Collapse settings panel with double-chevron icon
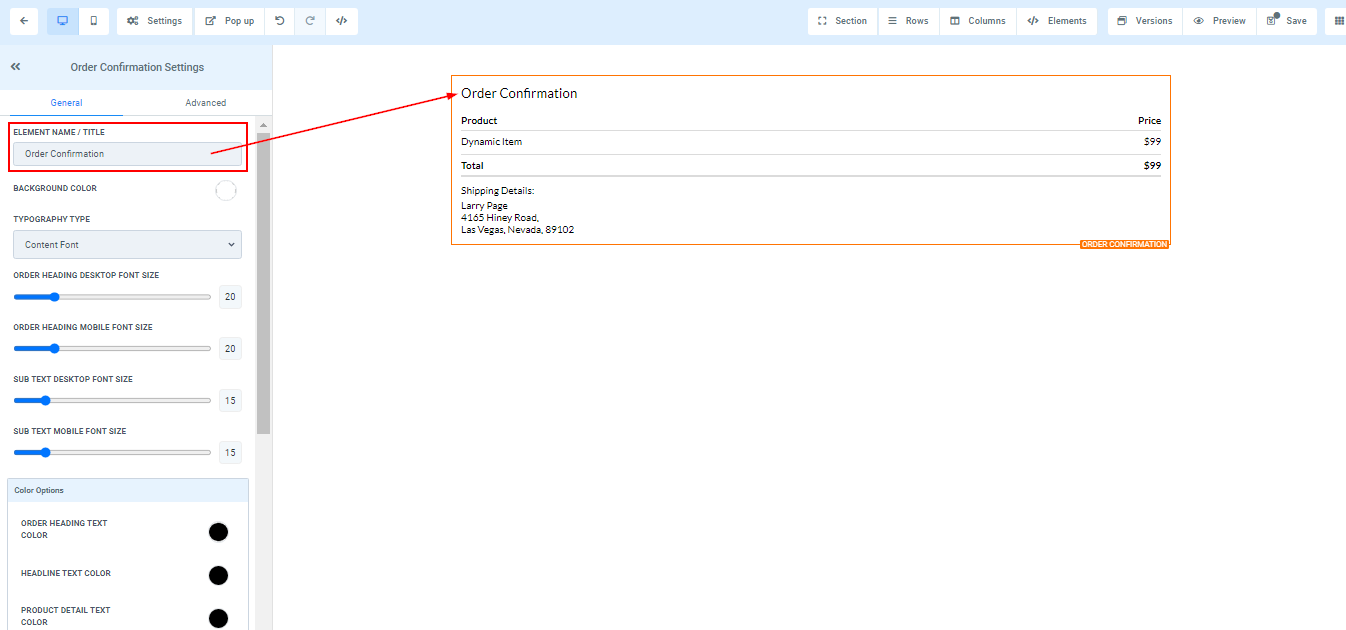 tap(16, 67)
